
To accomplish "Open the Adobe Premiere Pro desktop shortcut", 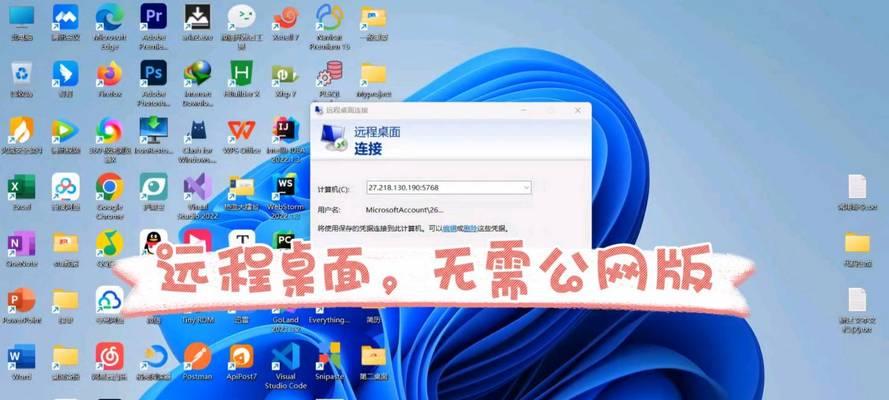I will point(153,17).
